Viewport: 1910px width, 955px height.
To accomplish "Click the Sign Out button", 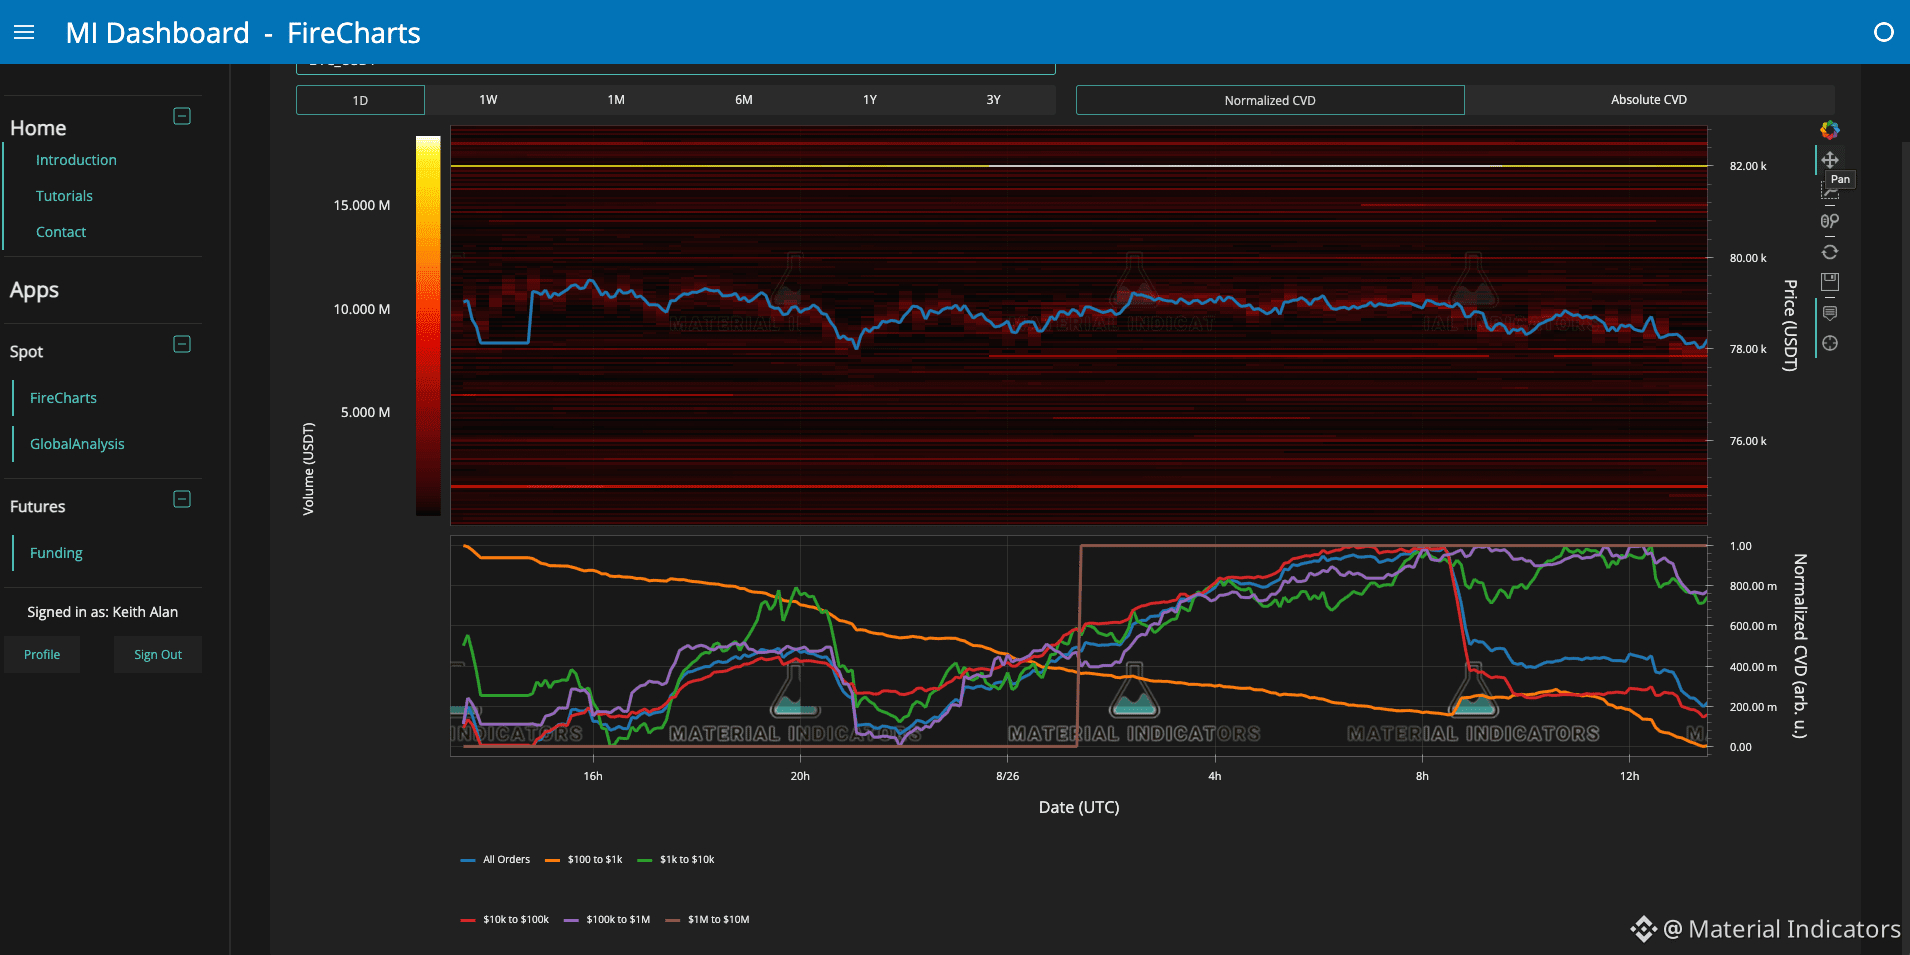I will 158,655.
